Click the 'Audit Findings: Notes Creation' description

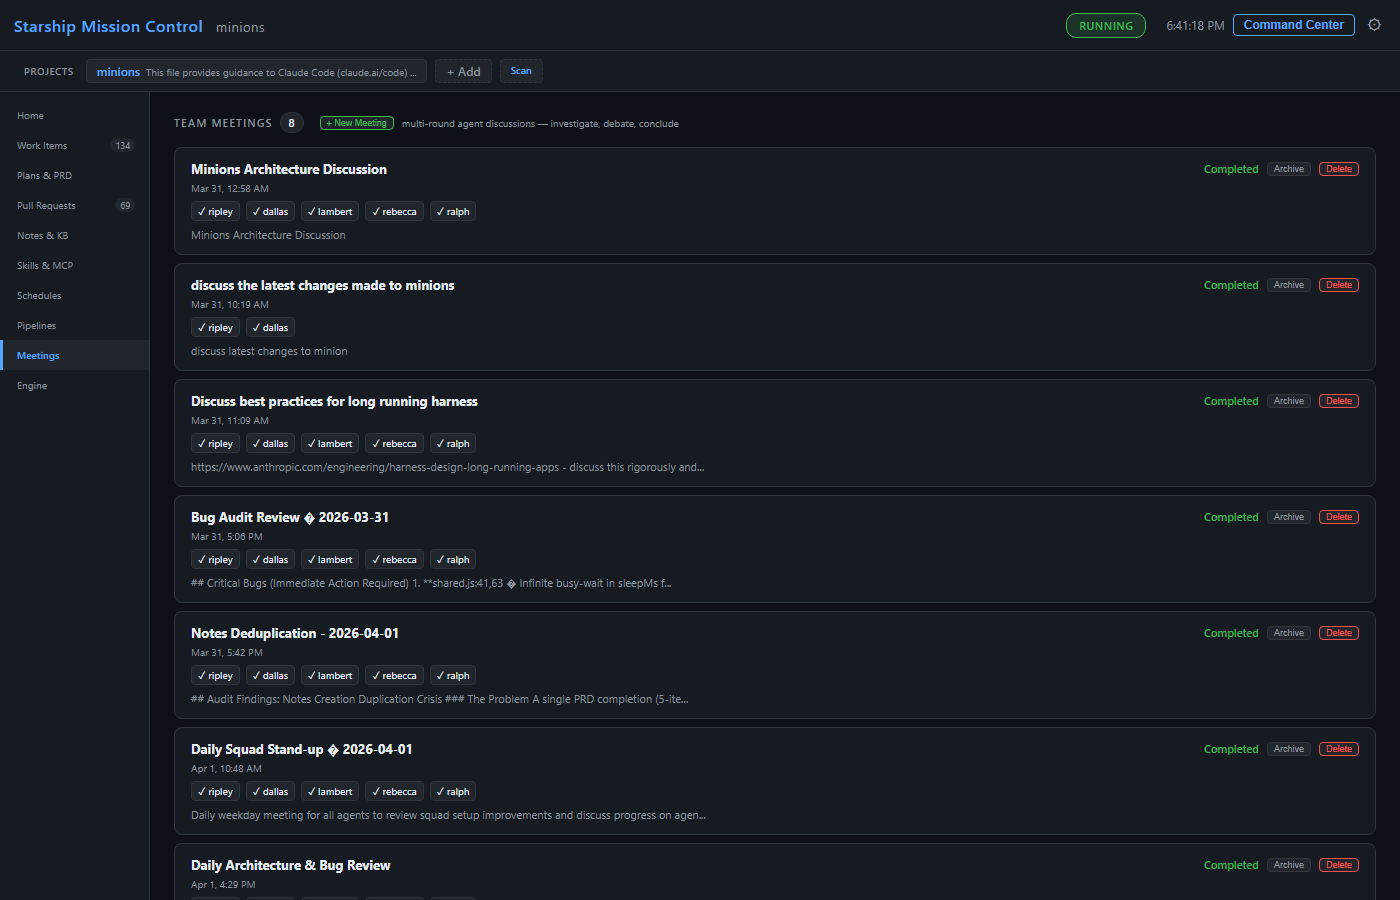[439, 700]
